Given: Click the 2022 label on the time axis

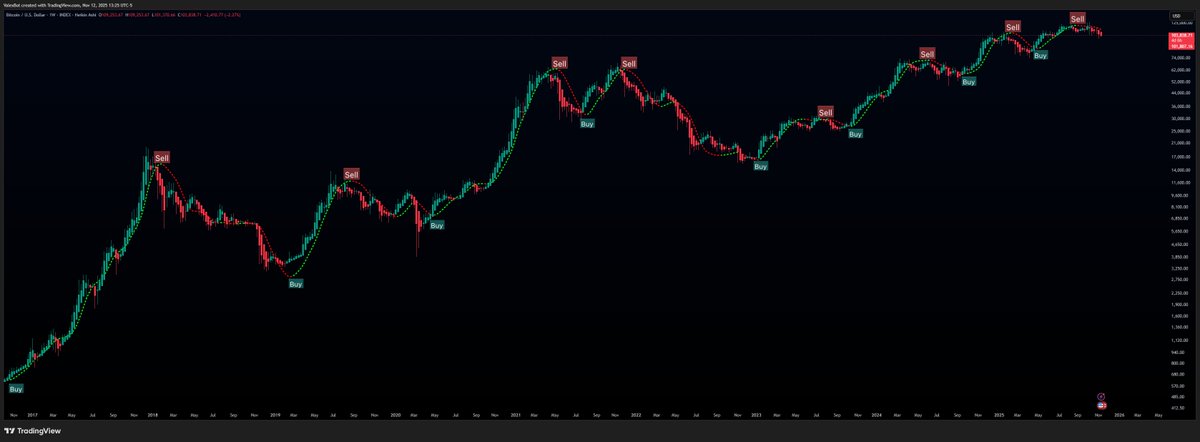Looking at the screenshot, I should click(x=636, y=414).
